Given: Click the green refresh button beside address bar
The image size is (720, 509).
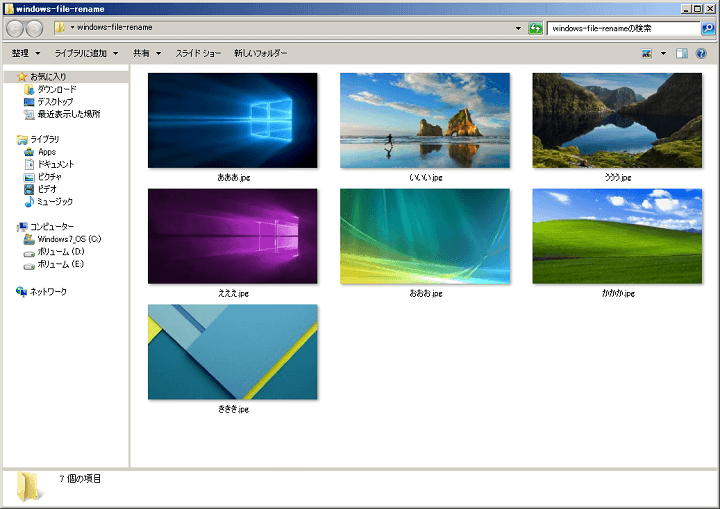Looking at the screenshot, I should pyautogui.click(x=535, y=28).
